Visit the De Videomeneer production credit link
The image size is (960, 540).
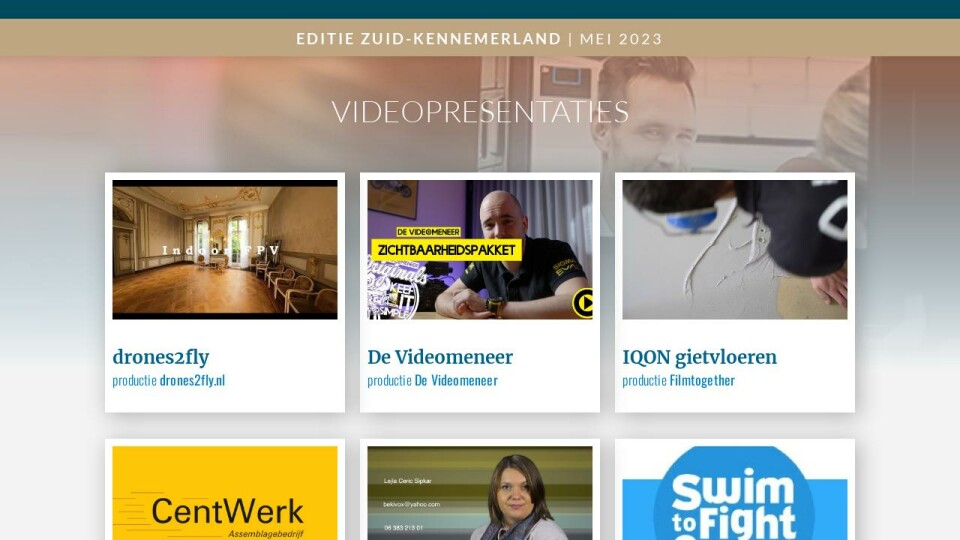point(456,380)
